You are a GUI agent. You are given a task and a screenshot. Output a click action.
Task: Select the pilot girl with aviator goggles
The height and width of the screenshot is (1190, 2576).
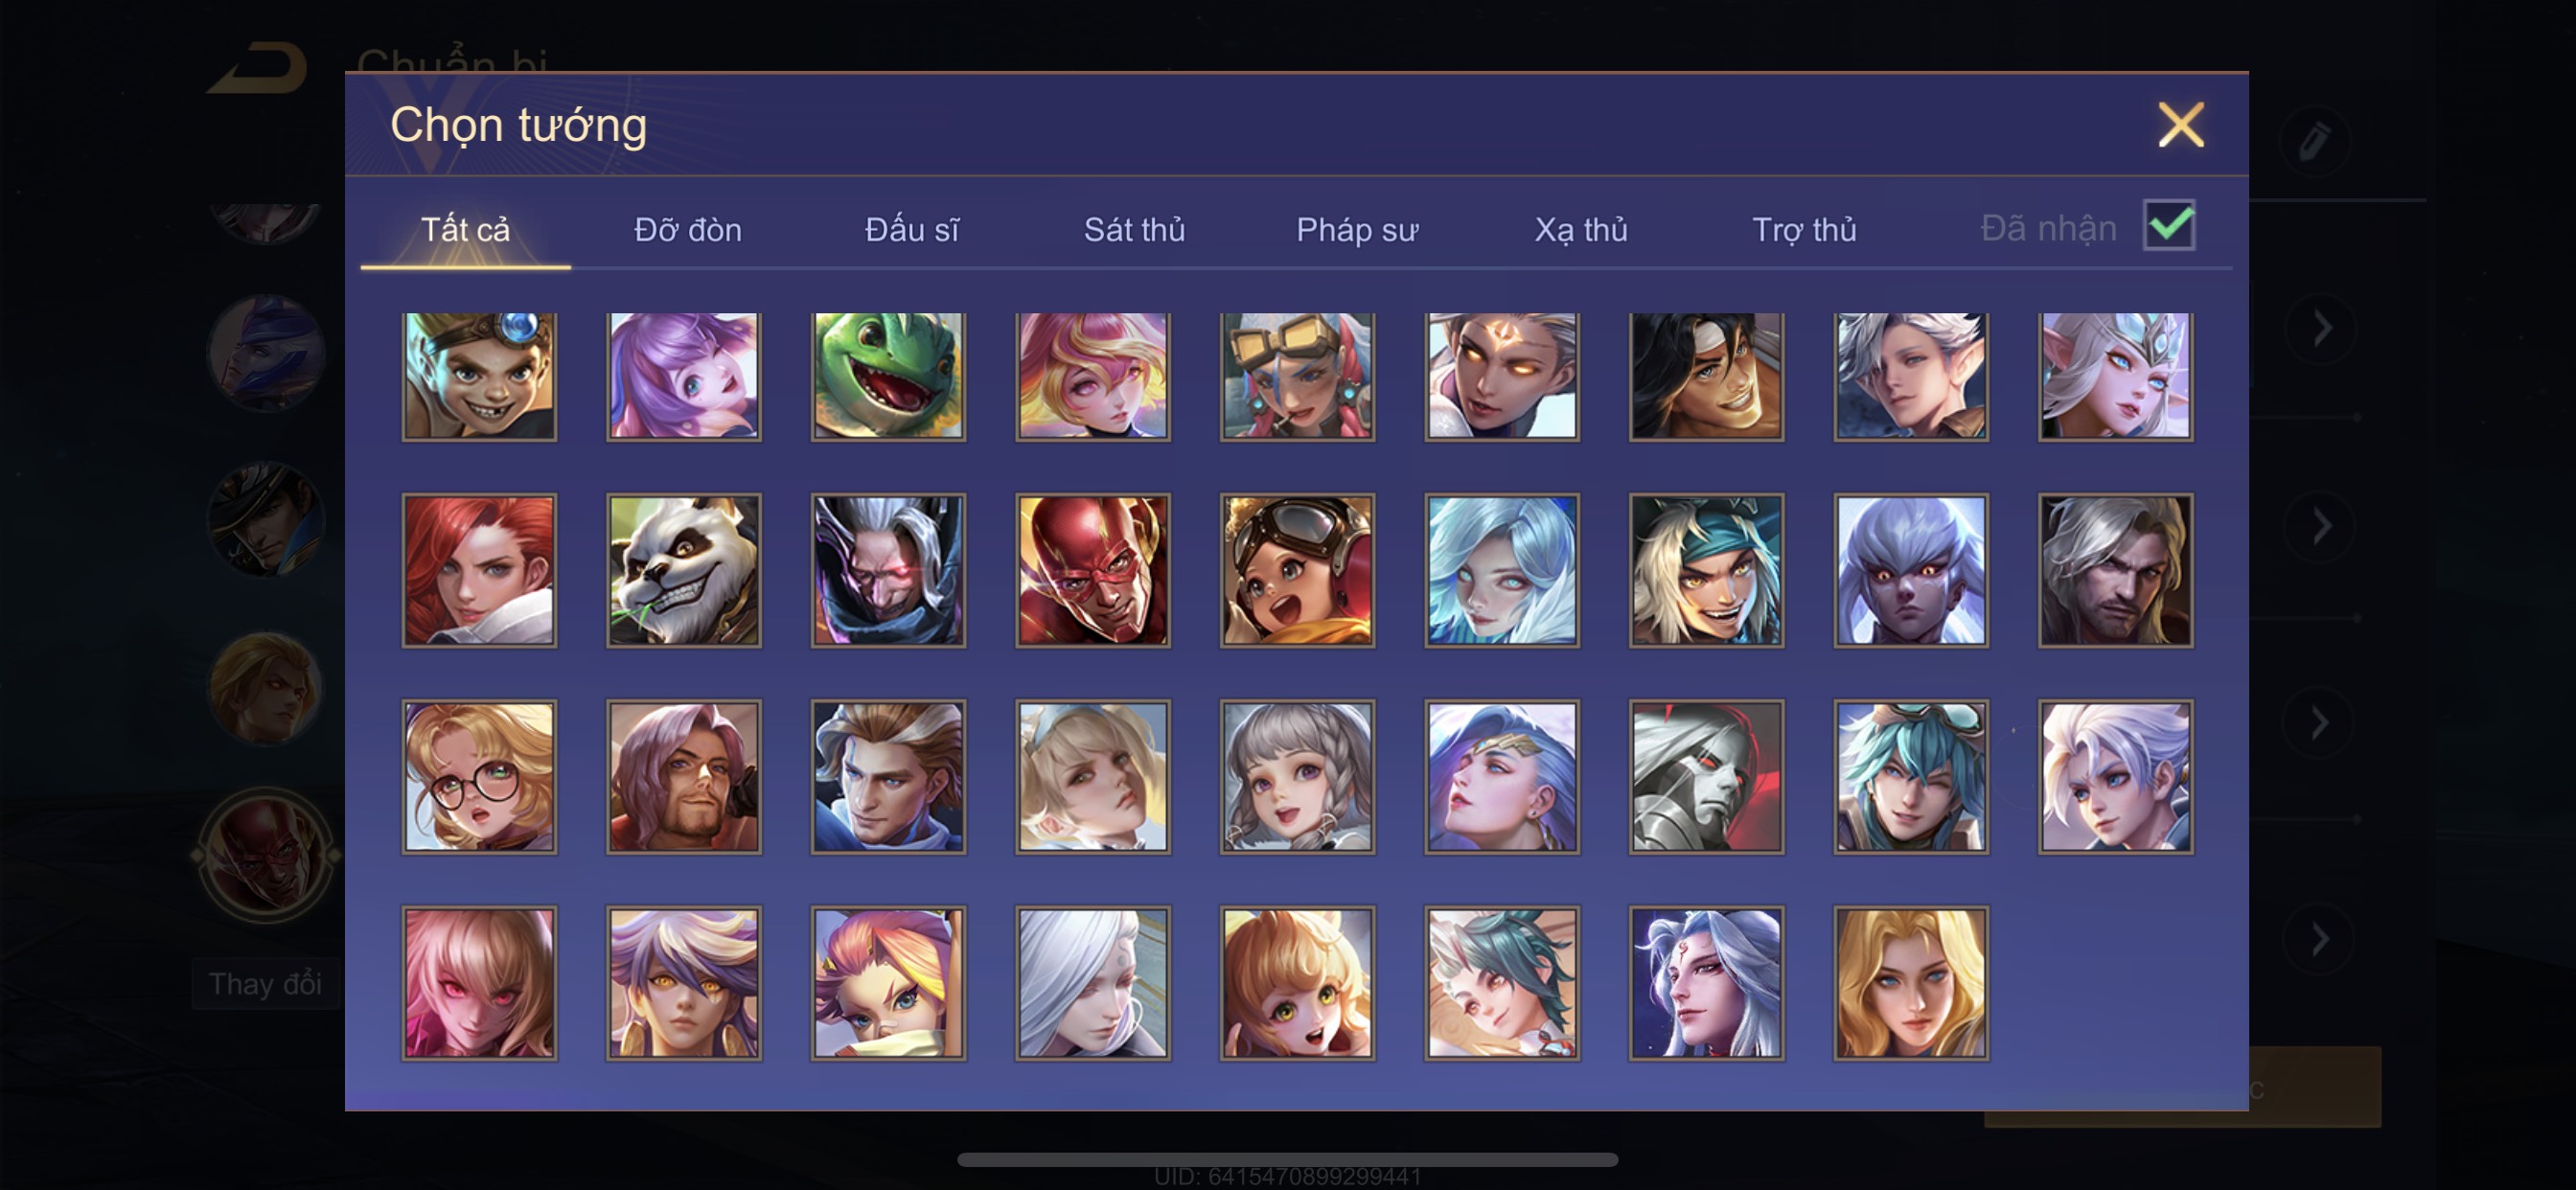(x=1297, y=570)
